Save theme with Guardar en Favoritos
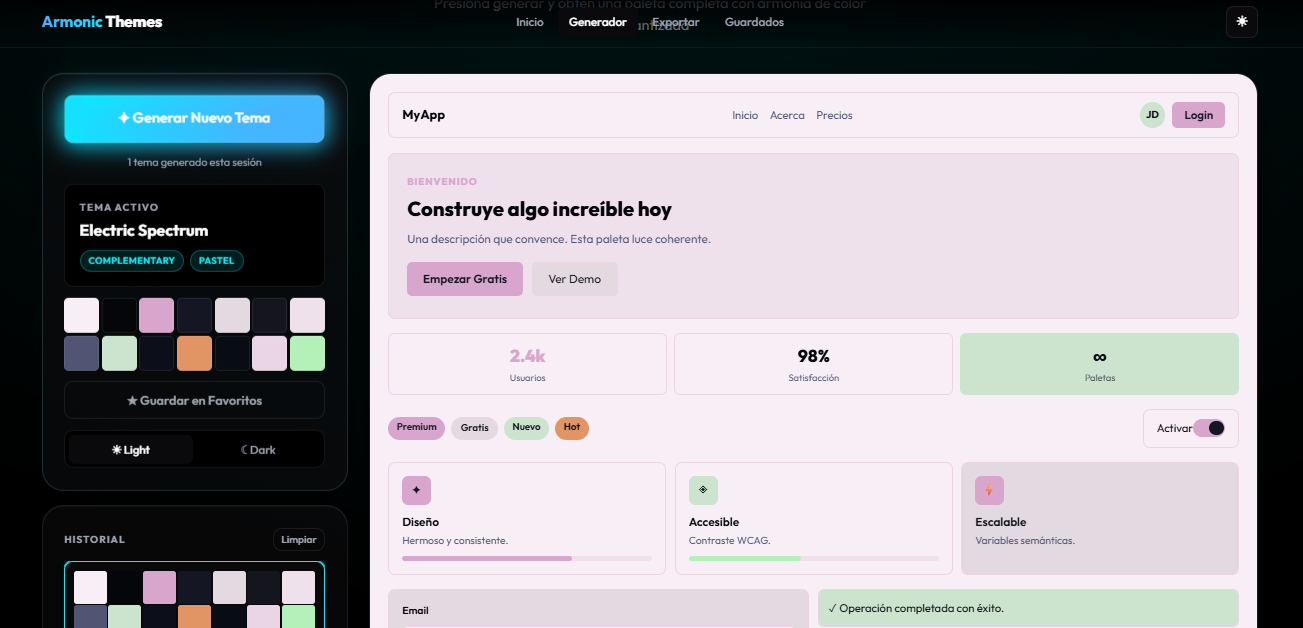This screenshot has width=1303, height=628. [x=194, y=400]
